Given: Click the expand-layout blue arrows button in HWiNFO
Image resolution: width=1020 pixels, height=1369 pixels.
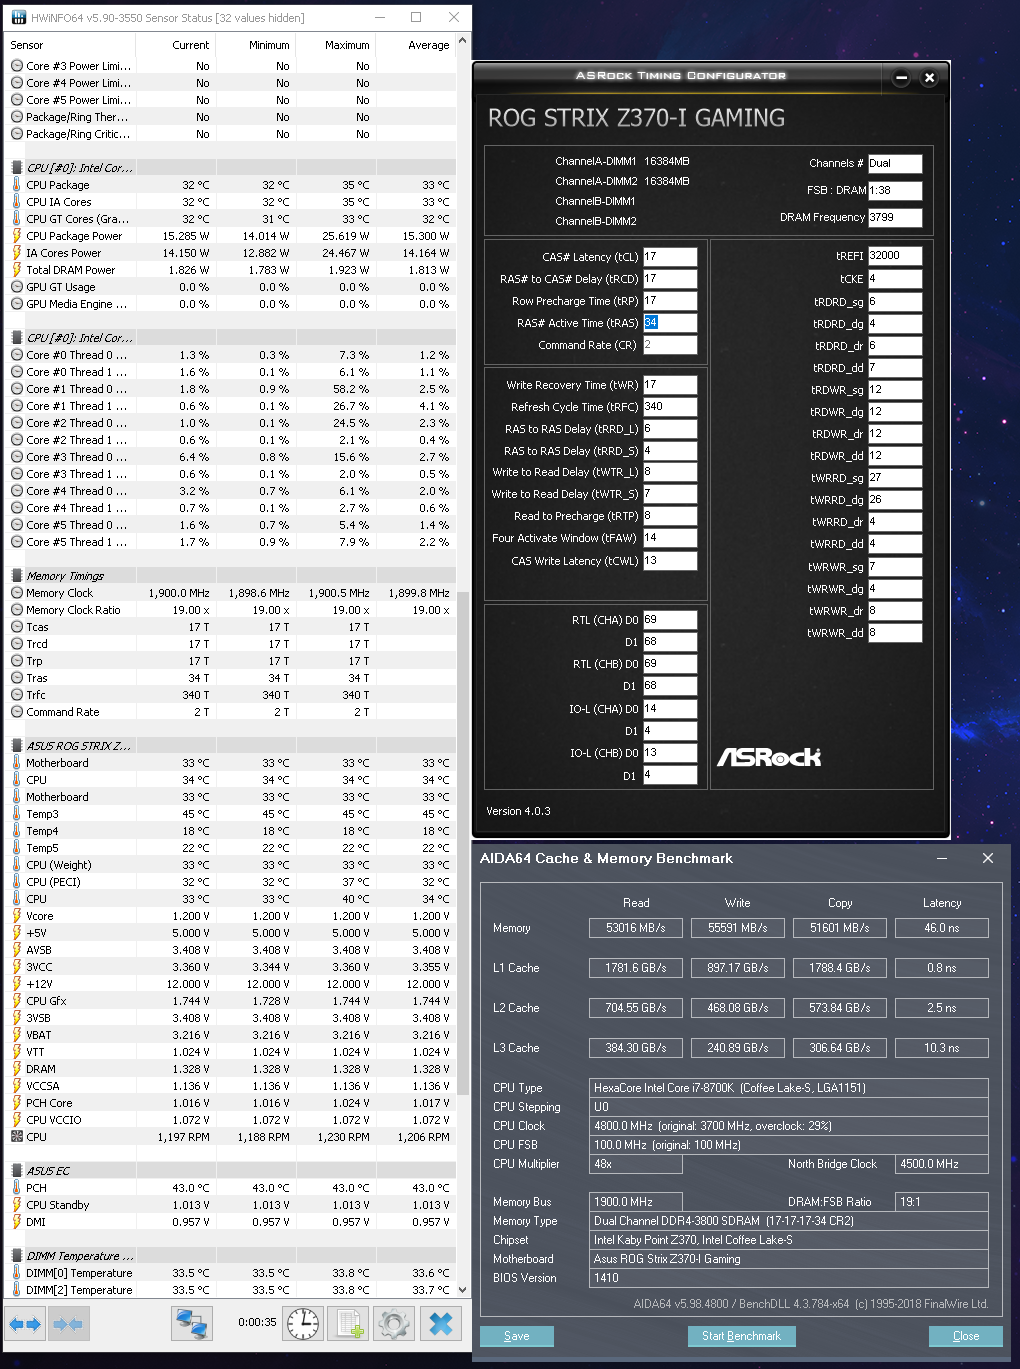Looking at the screenshot, I should (x=25, y=1324).
